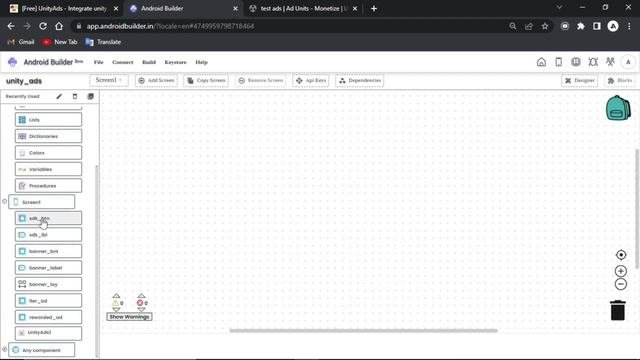
Task: Select the Dictionaries block category
Action: coord(48,136)
